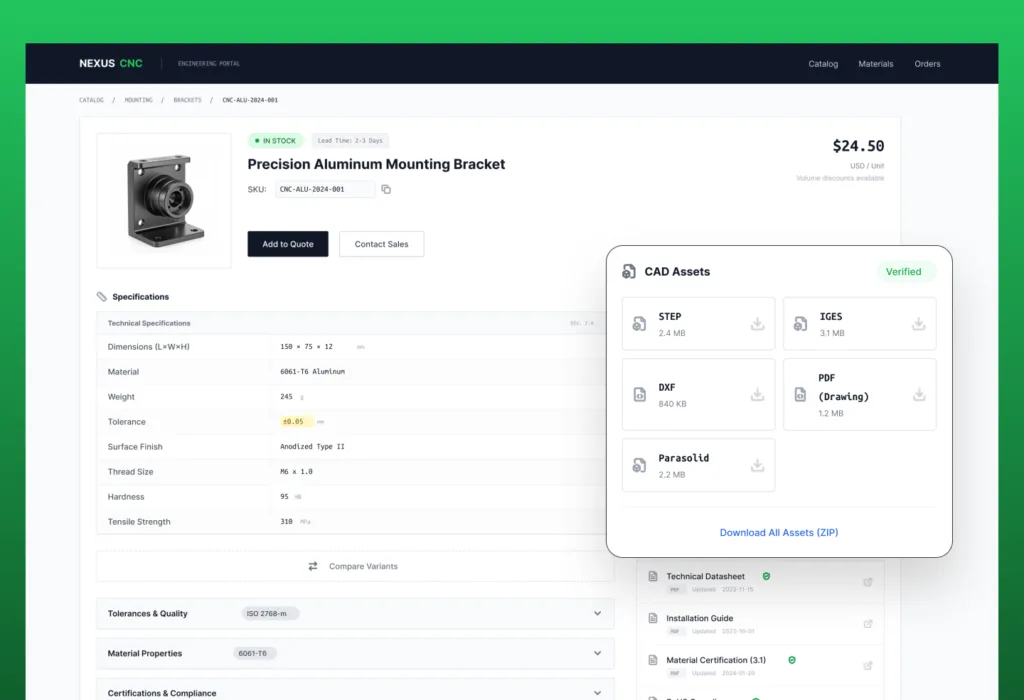Click Download All Assets (ZIP) link
This screenshot has width=1024, height=700.
[779, 532]
